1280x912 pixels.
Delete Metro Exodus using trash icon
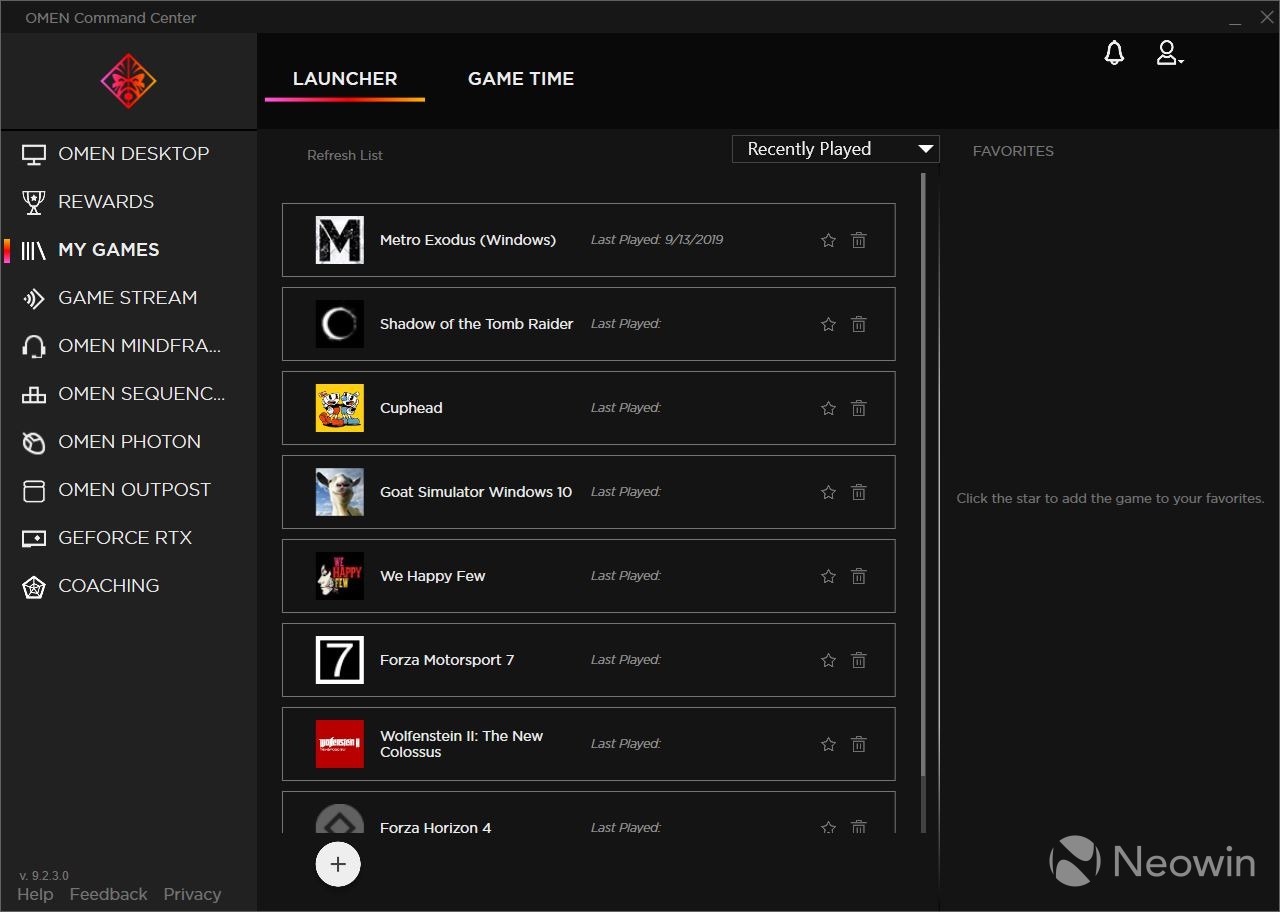pyautogui.click(x=858, y=240)
